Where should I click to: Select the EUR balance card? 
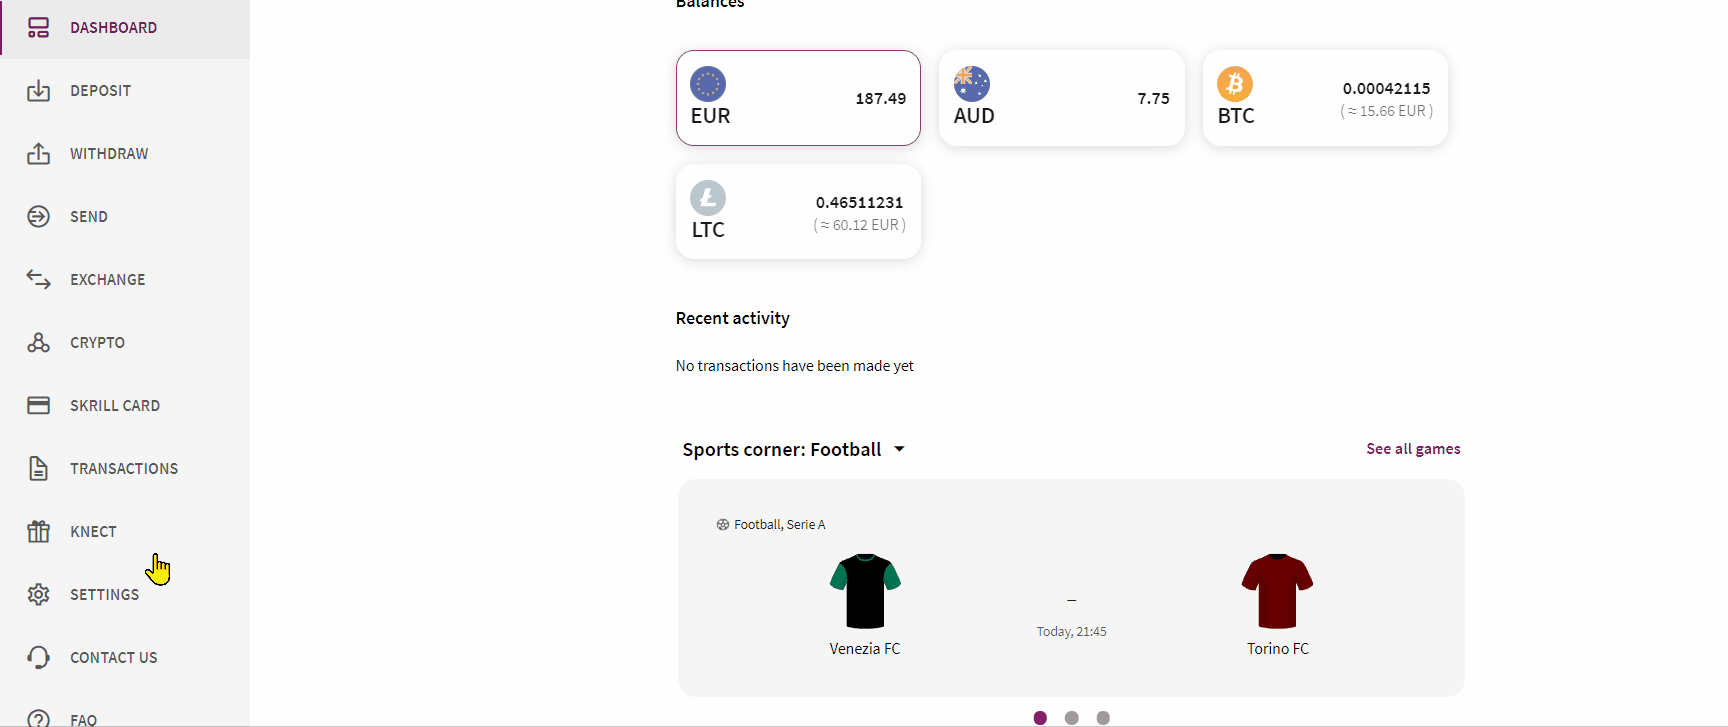tap(798, 98)
